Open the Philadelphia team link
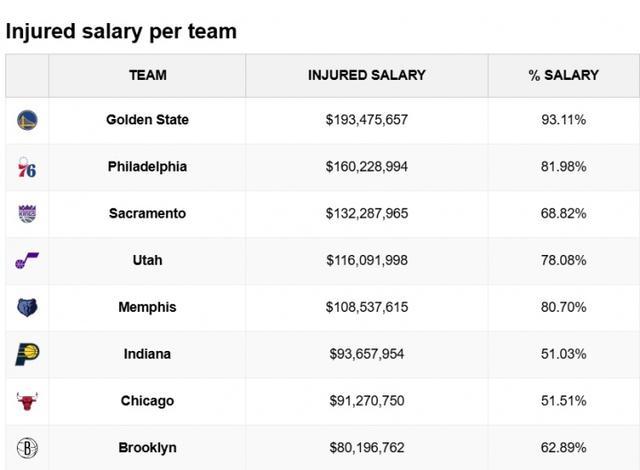This screenshot has height=470, width=640. coord(147,167)
